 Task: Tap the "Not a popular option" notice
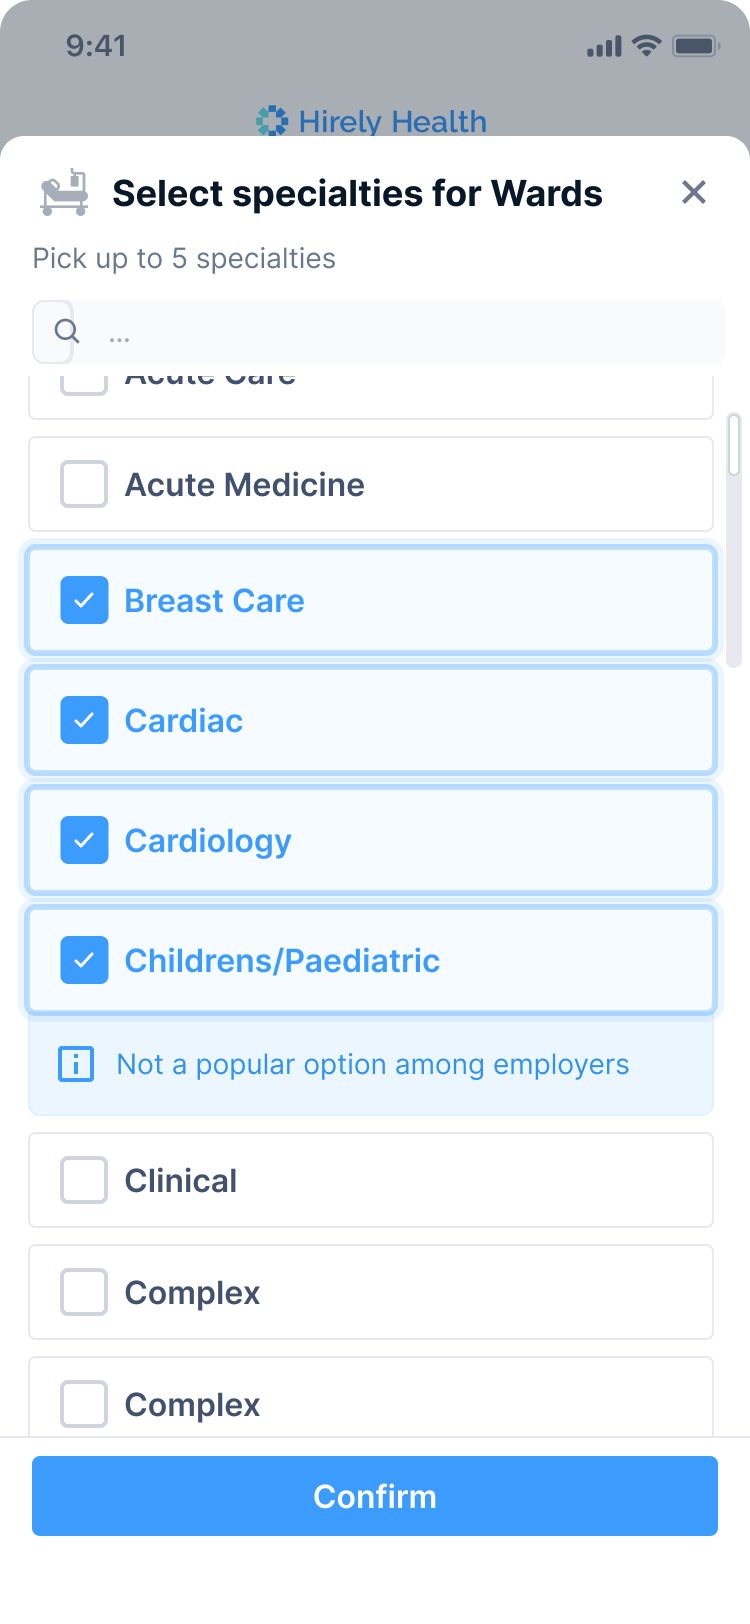[372, 1064]
